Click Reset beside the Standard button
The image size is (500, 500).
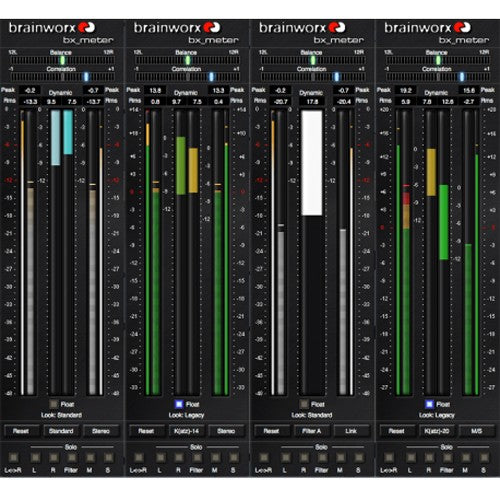pos(21,431)
